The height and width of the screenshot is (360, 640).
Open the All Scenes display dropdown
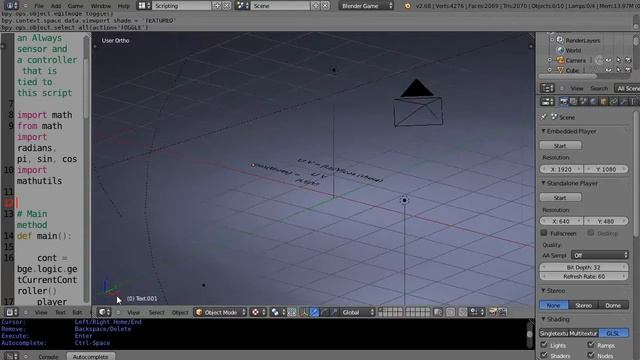627,88
